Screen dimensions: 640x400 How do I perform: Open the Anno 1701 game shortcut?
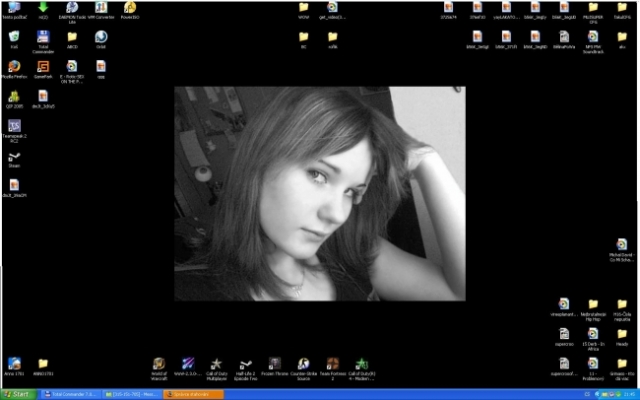[14, 366]
